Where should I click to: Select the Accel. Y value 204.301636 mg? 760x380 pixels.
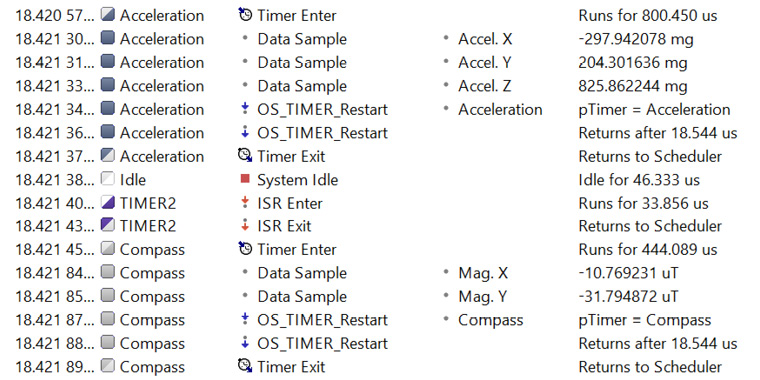tap(633, 63)
